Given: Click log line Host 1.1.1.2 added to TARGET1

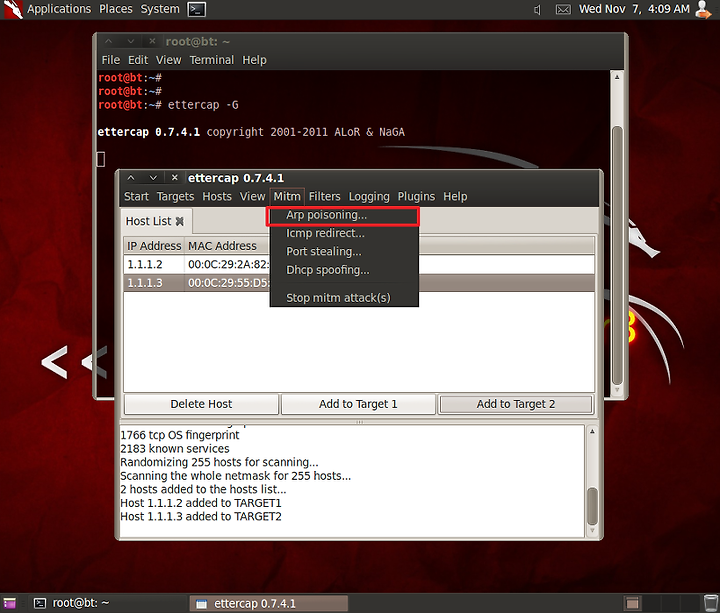Looking at the screenshot, I should pyautogui.click(x=201, y=503).
